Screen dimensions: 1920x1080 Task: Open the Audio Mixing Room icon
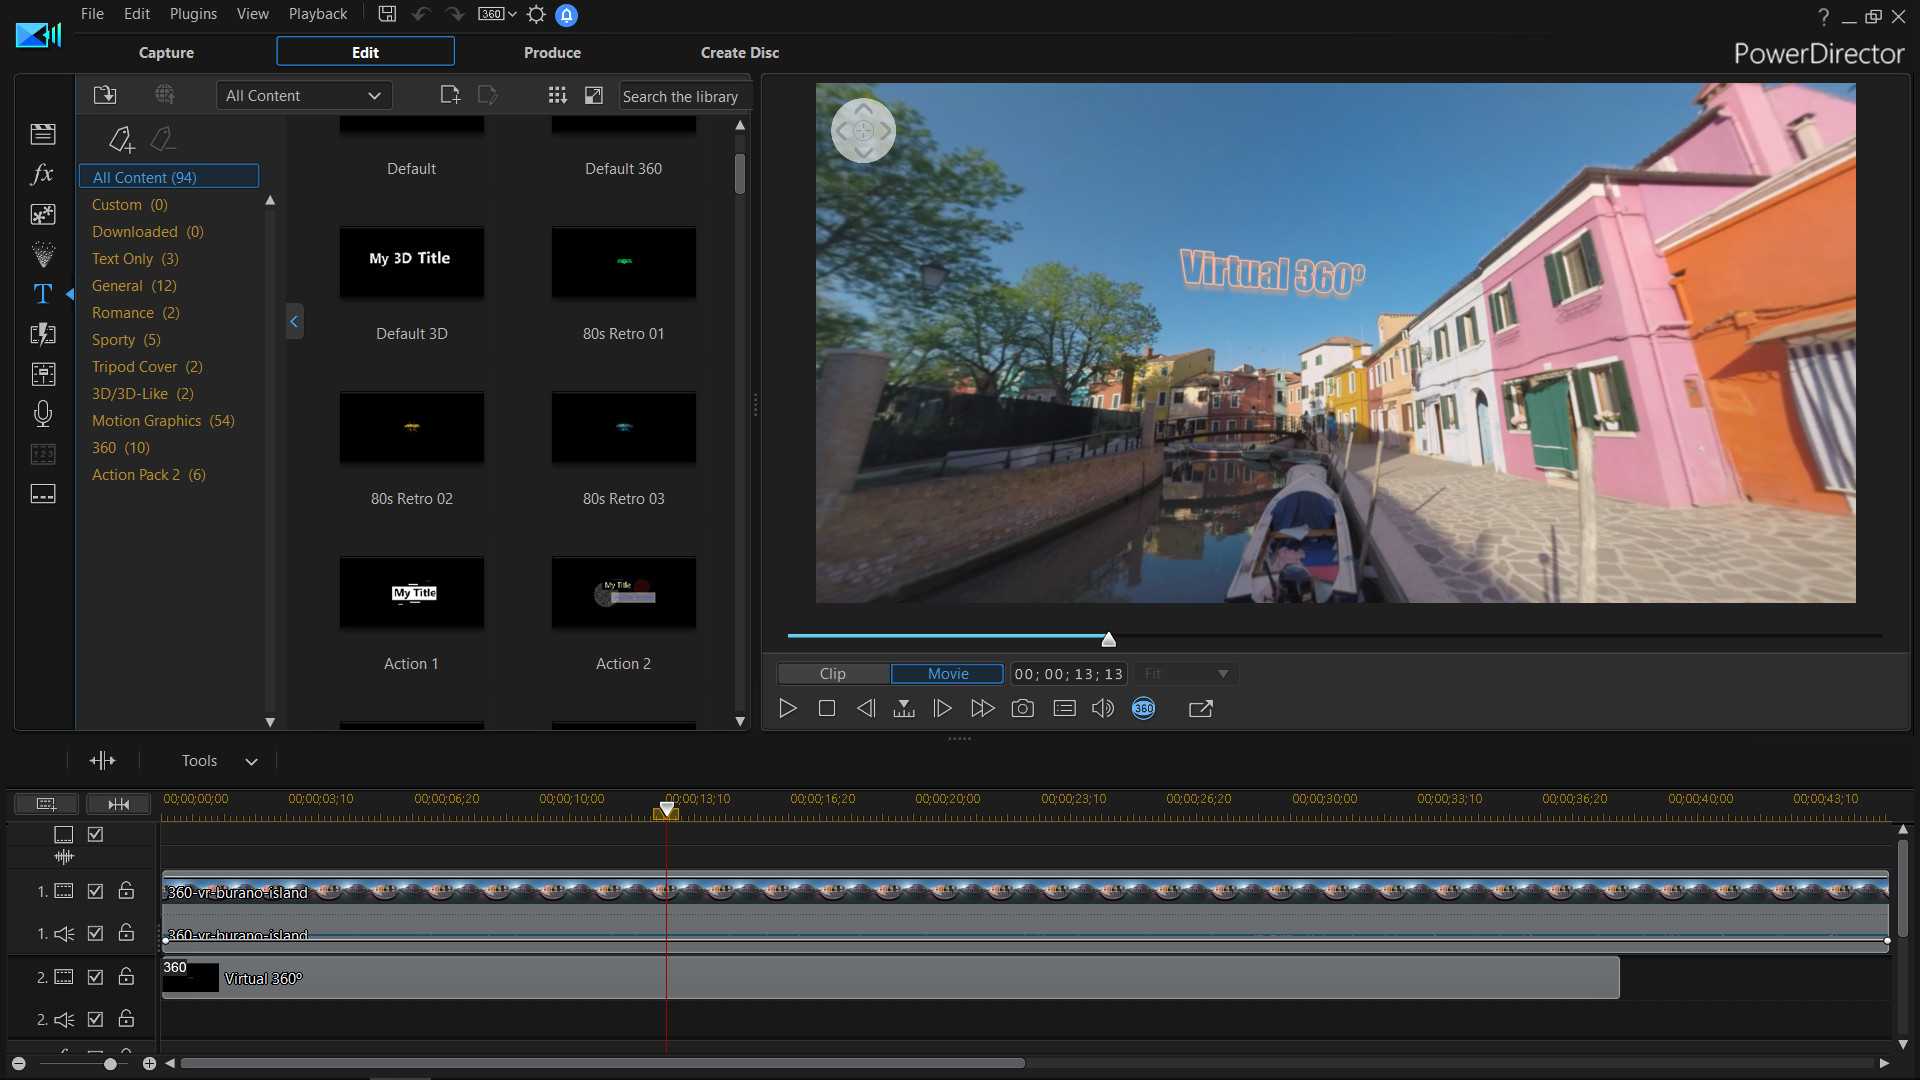(43, 374)
